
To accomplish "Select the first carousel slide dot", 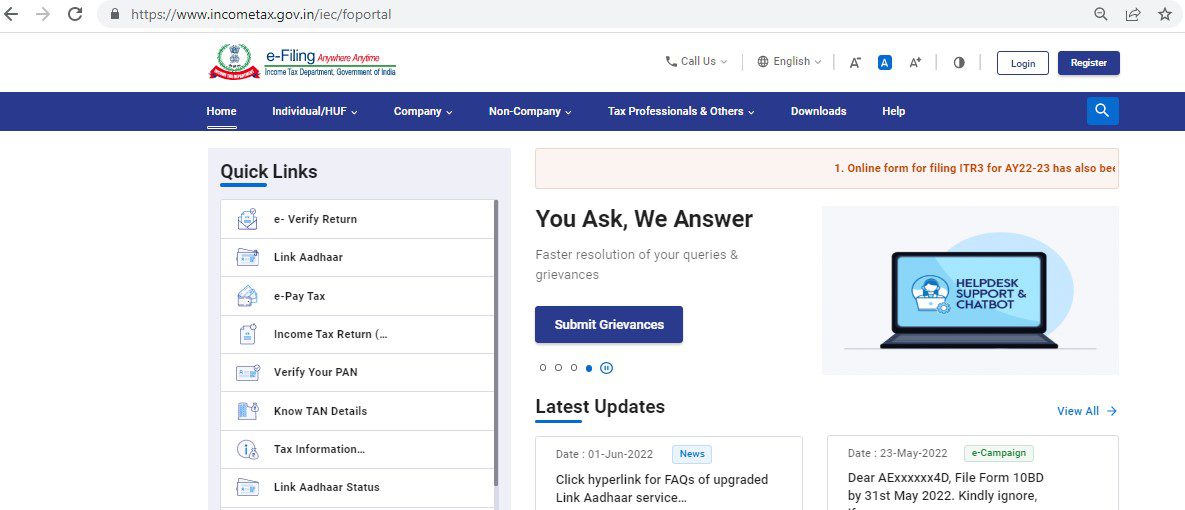I will point(543,368).
